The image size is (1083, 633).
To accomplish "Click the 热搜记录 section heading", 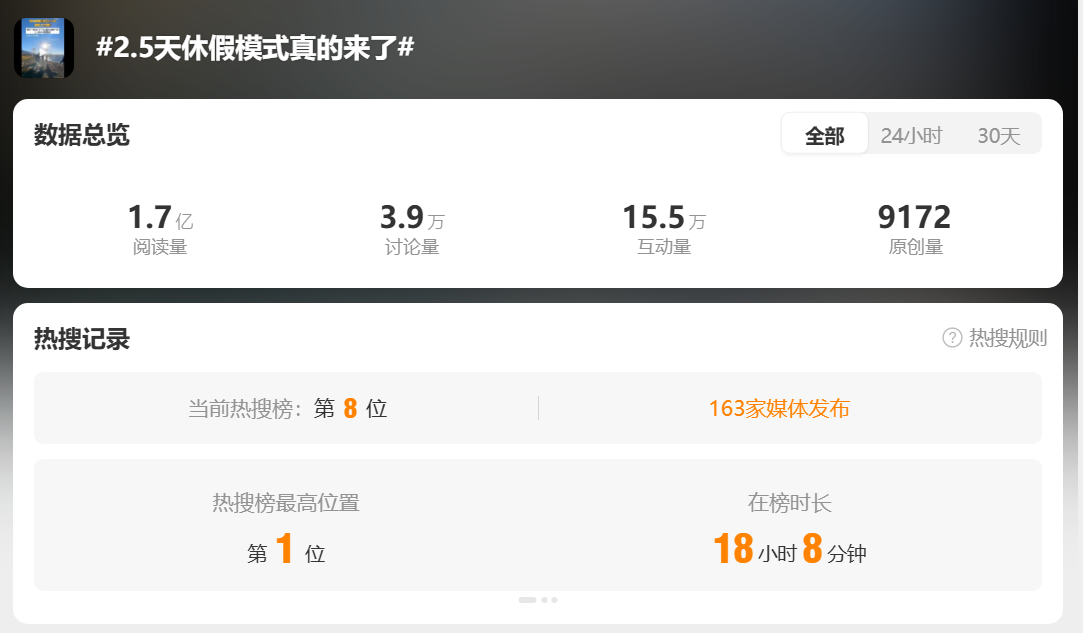I will [x=82, y=339].
